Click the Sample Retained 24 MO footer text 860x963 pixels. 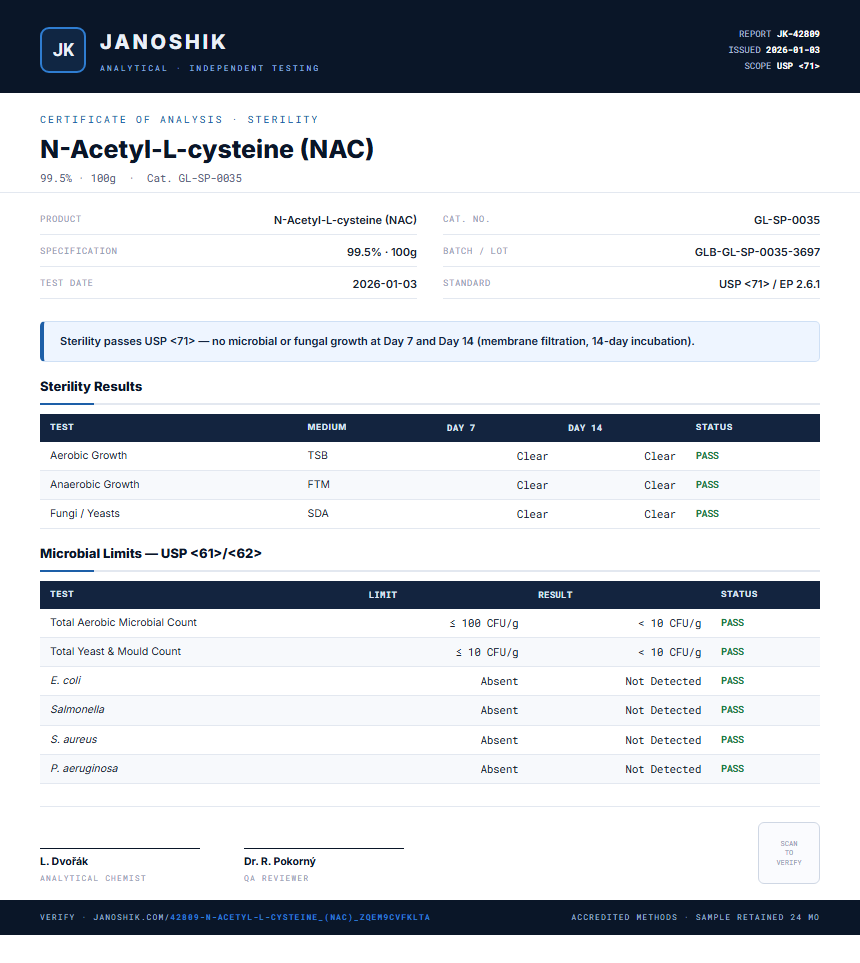[x=757, y=917]
